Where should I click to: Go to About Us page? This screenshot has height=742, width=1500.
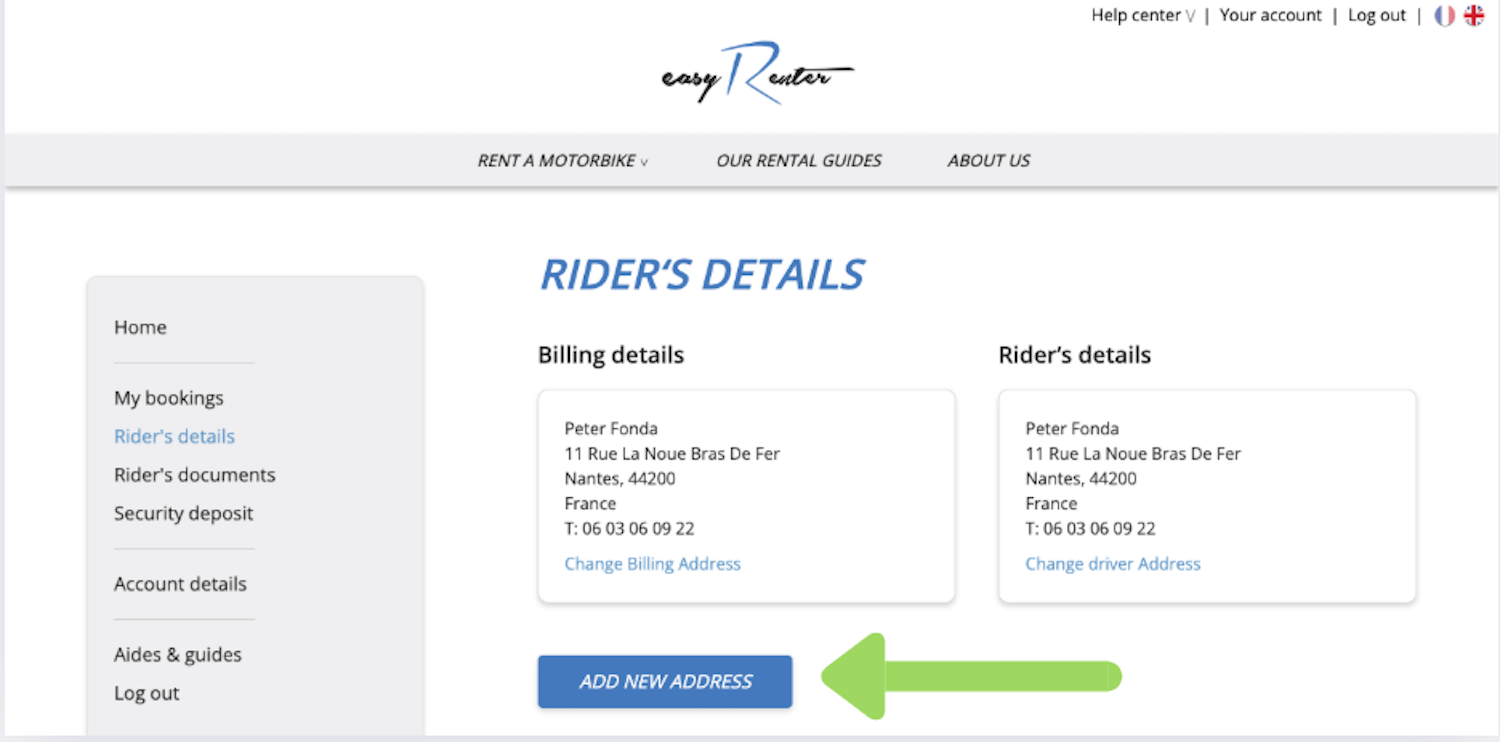click(989, 161)
